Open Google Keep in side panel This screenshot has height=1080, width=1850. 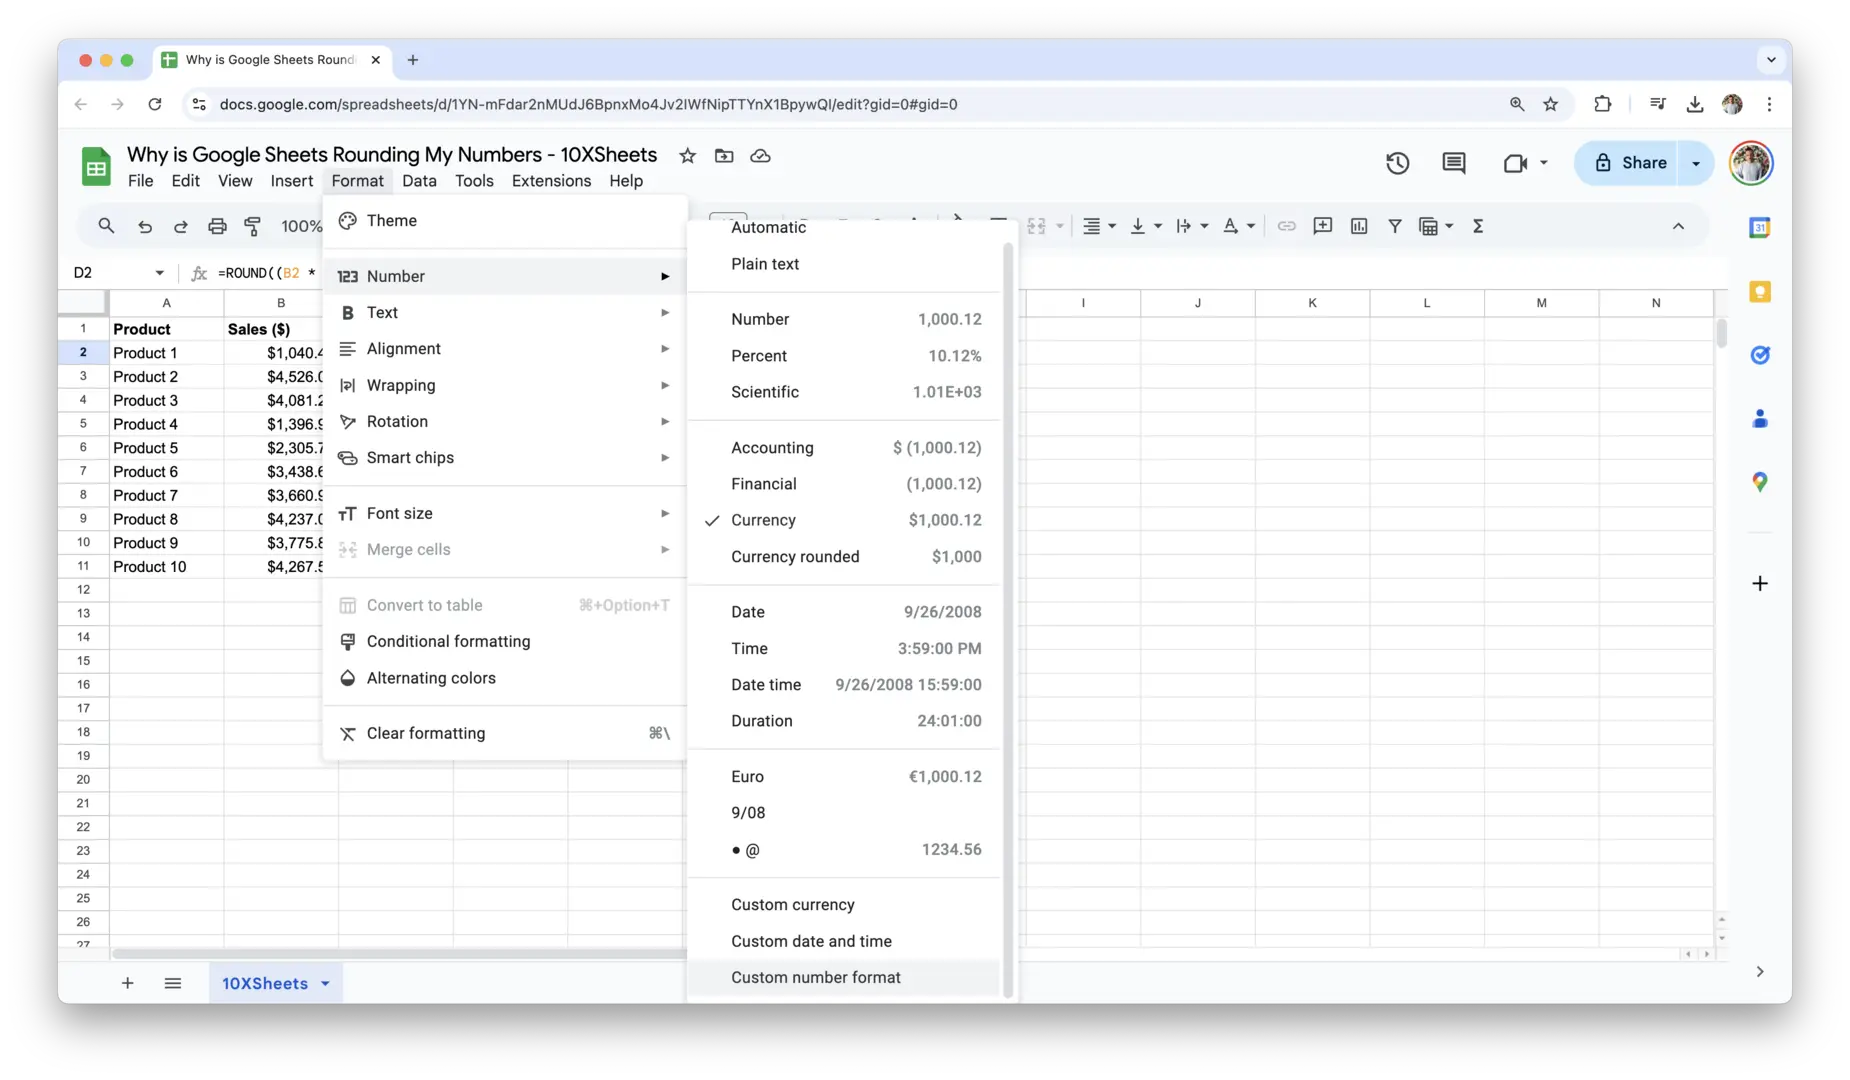pyautogui.click(x=1759, y=292)
